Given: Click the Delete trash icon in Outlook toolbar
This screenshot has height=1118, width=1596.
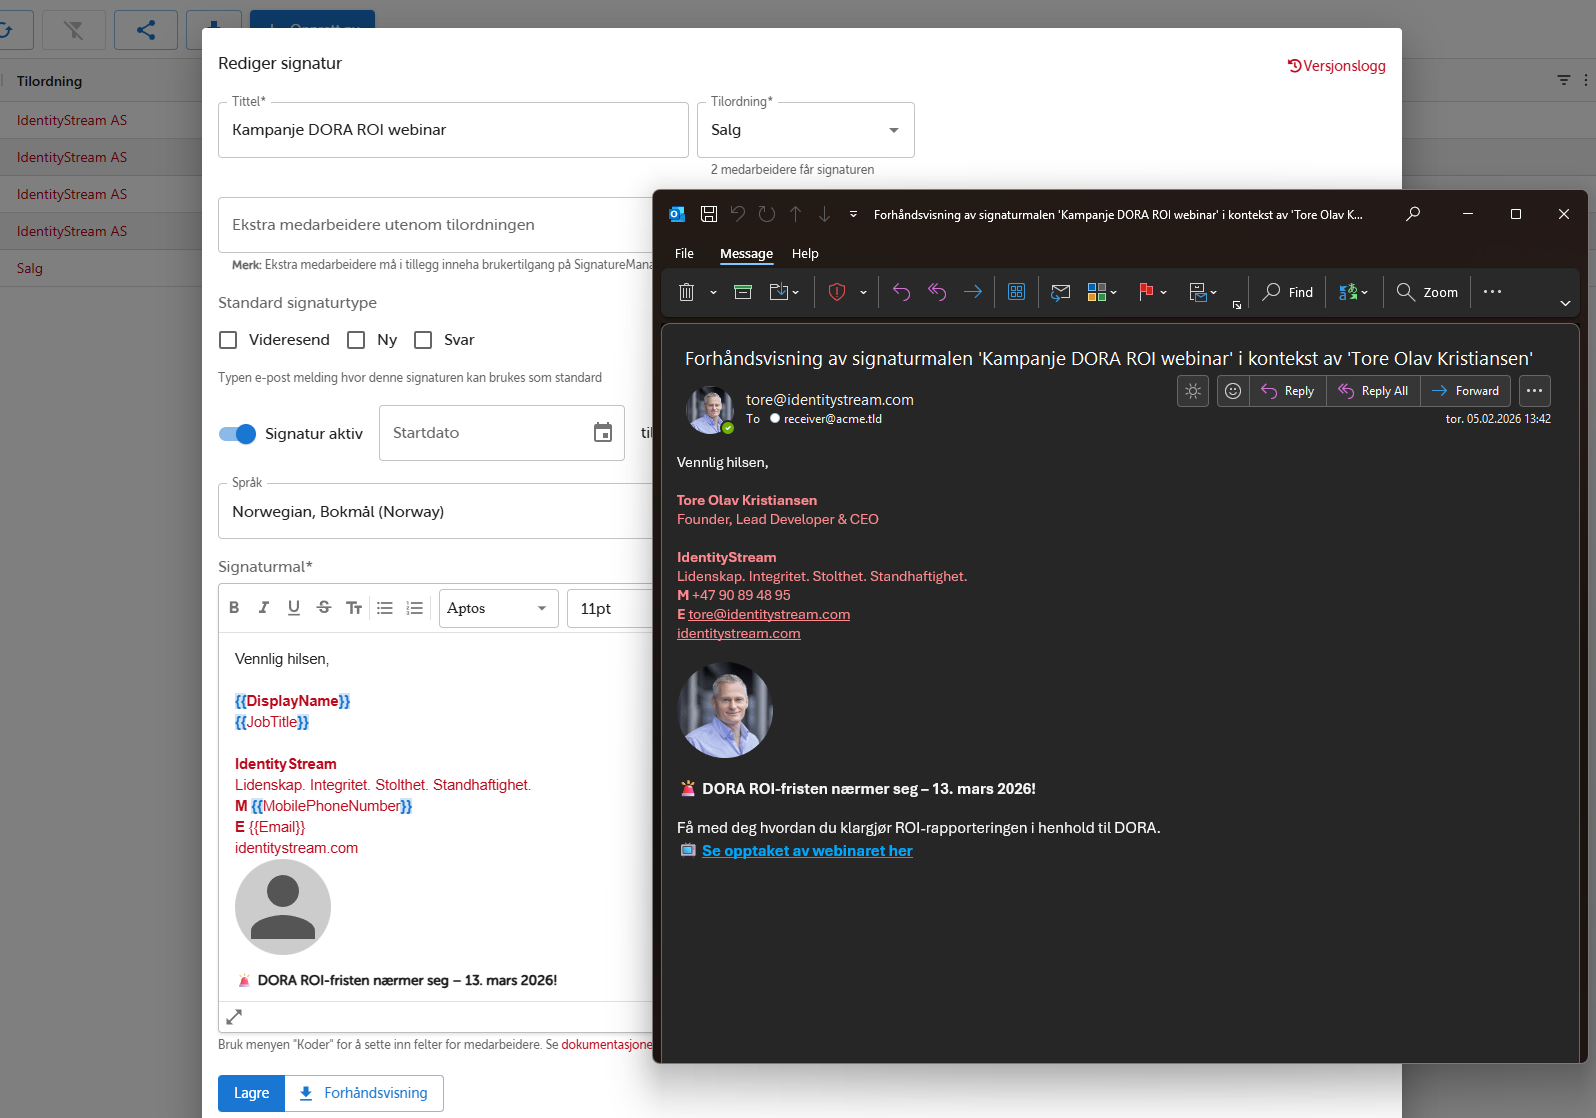Looking at the screenshot, I should click(x=686, y=292).
